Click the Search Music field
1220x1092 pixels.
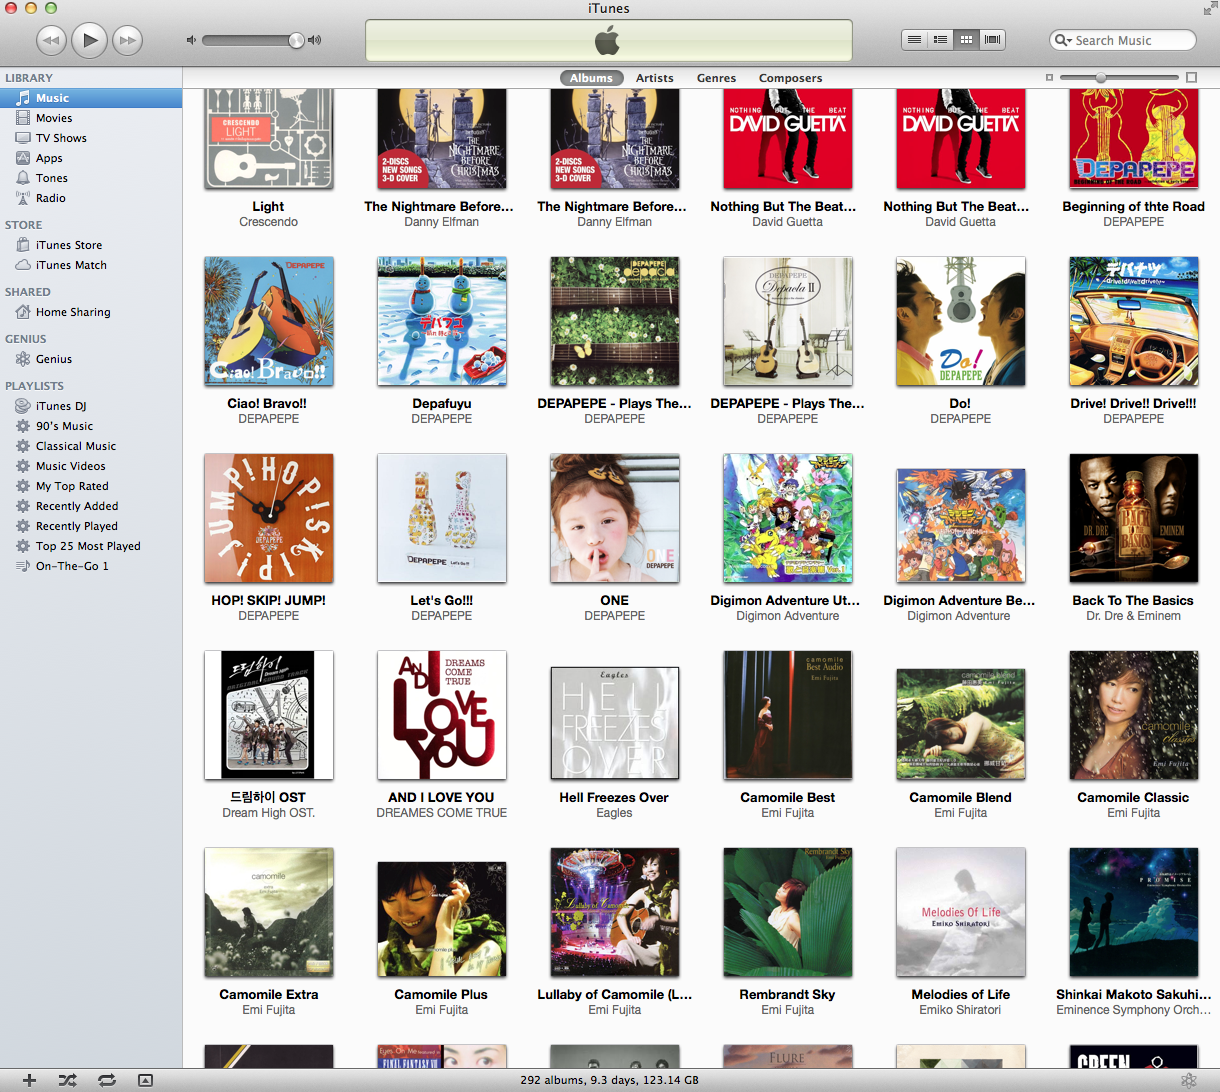coord(1123,40)
